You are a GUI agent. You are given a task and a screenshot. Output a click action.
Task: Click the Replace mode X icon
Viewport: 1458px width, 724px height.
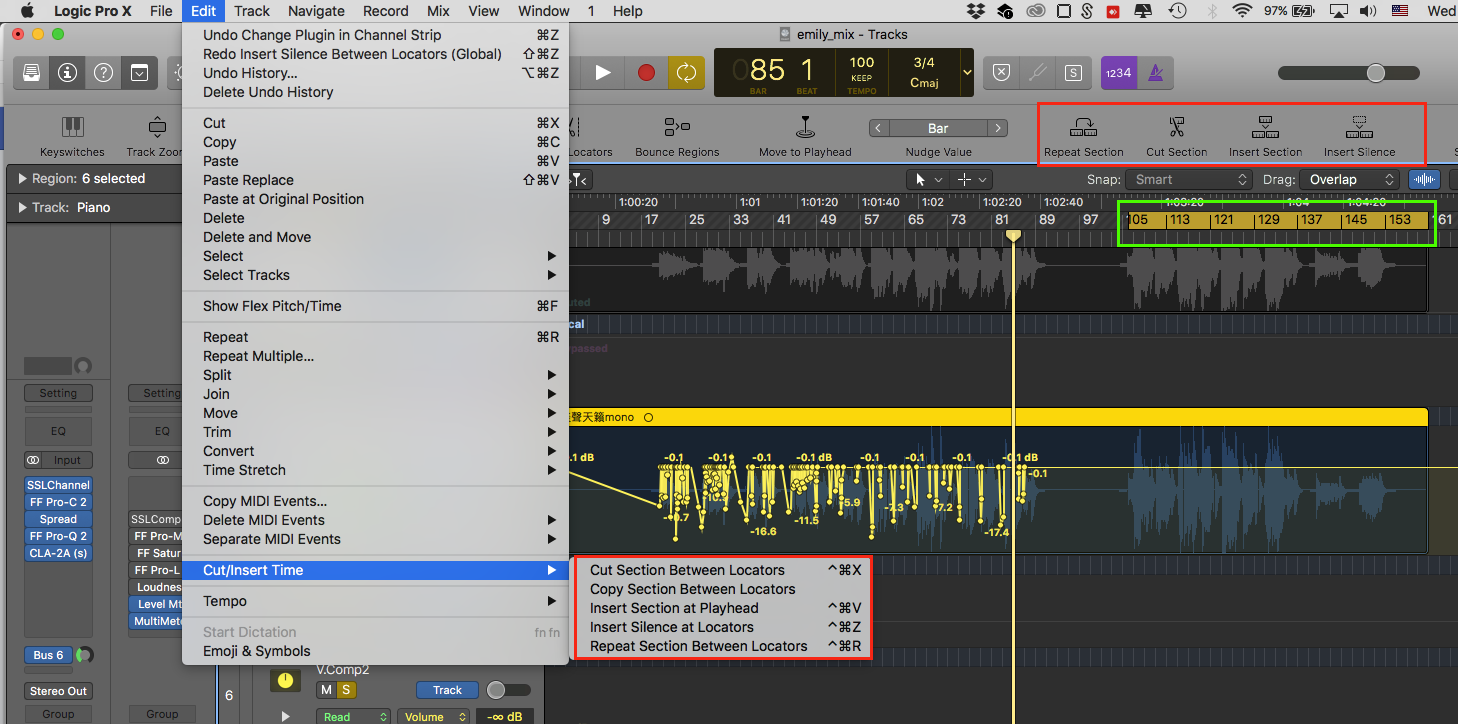pos(1002,73)
